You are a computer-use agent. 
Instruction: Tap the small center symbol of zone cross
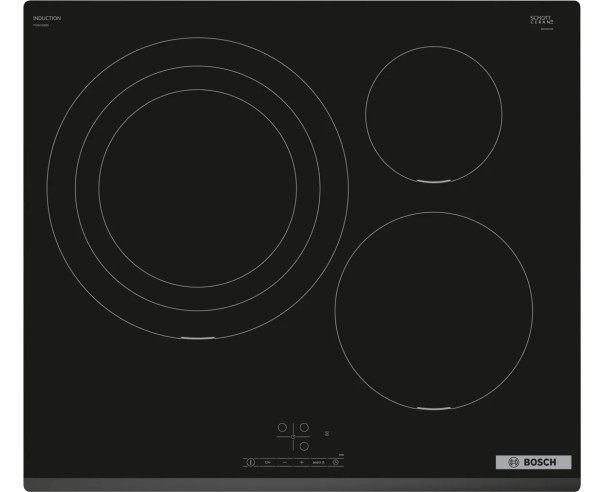[x=293, y=437]
